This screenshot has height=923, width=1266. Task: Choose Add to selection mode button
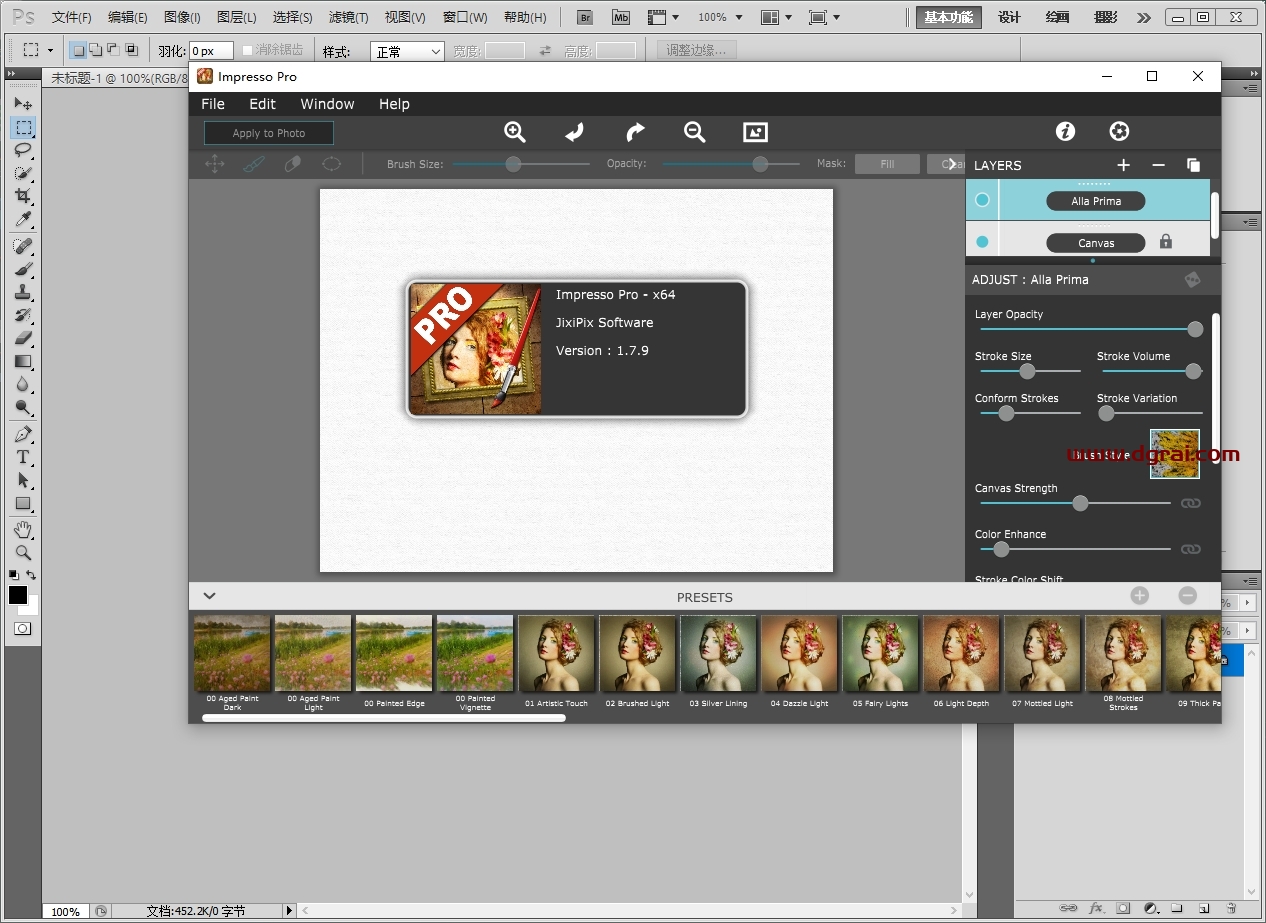[x=96, y=50]
